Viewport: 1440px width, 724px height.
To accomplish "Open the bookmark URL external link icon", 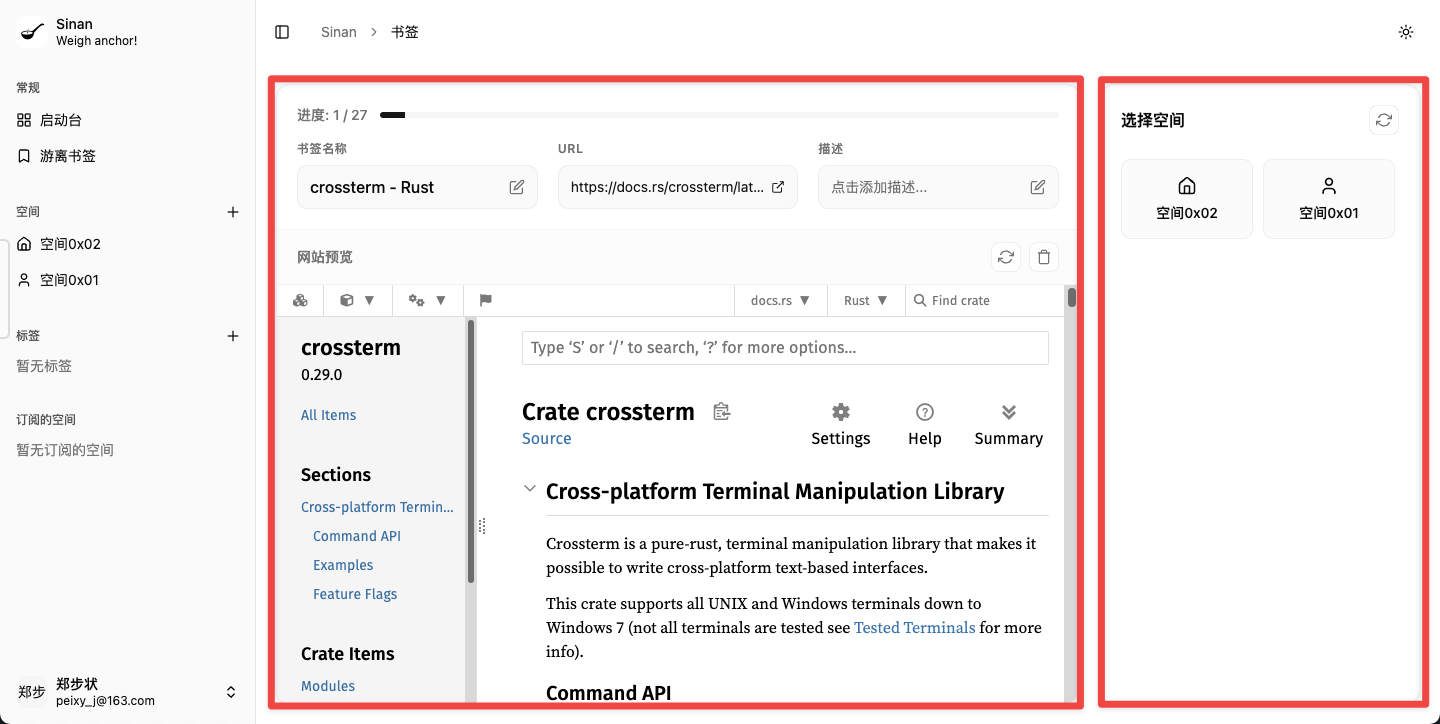I will 778,187.
